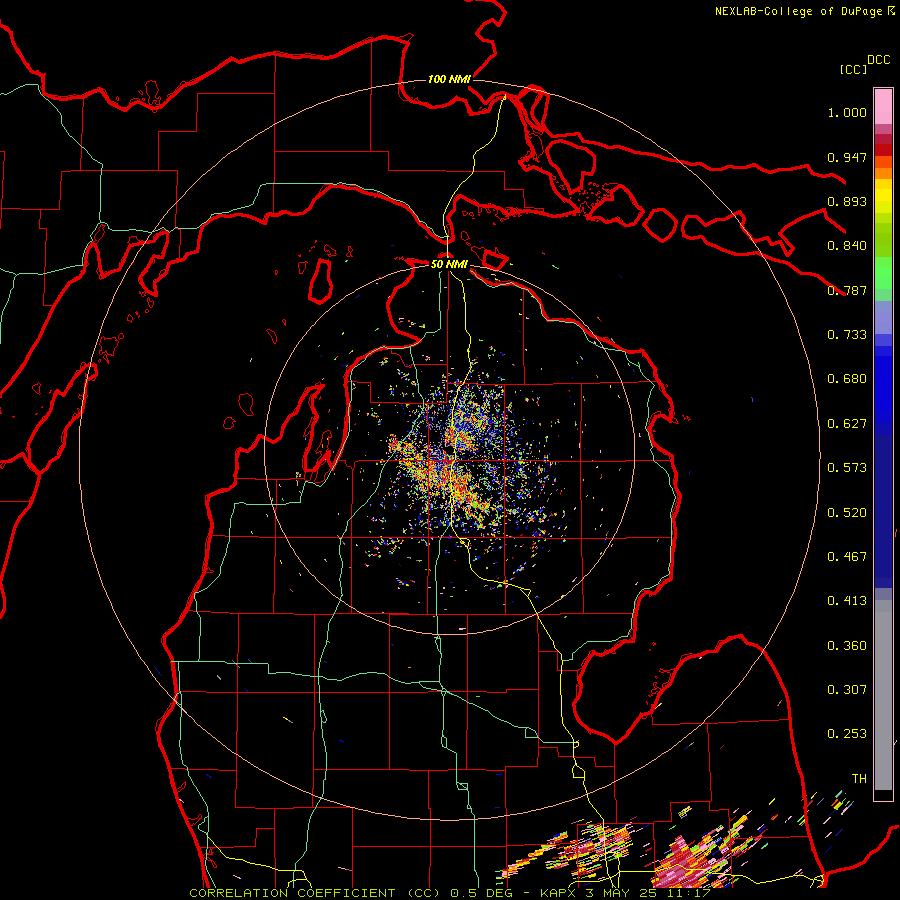This screenshot has width=900, height=900.
Task: Click the 100 NMI range ring label
Action: pyautogui.click(x=449, y=79)
